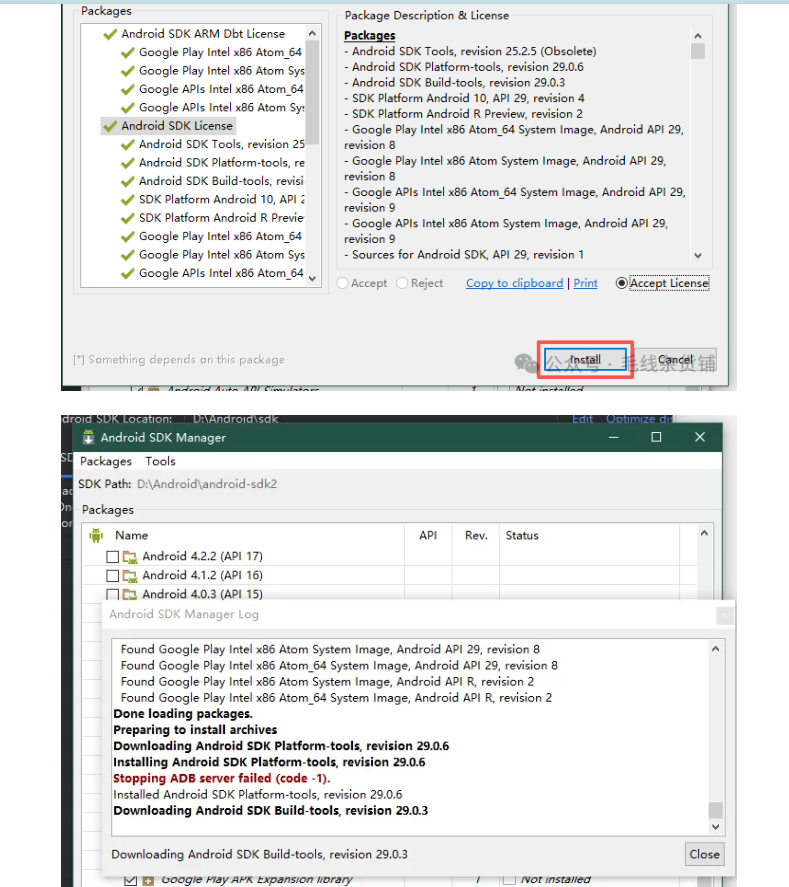Click the Rev. column header
789x887 pixels.
point(476,535)
